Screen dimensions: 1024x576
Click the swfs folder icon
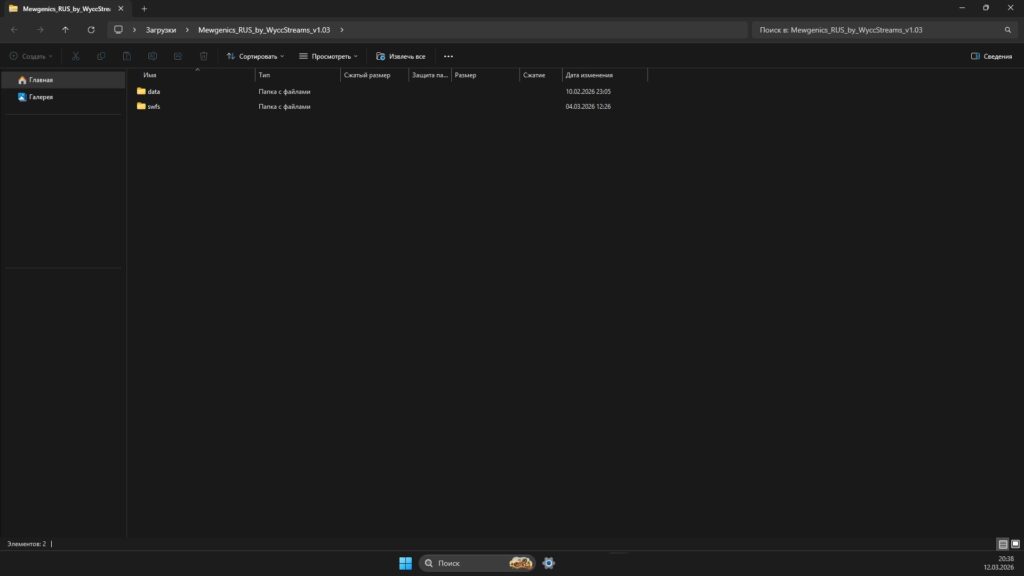click(x=141, y=106)
